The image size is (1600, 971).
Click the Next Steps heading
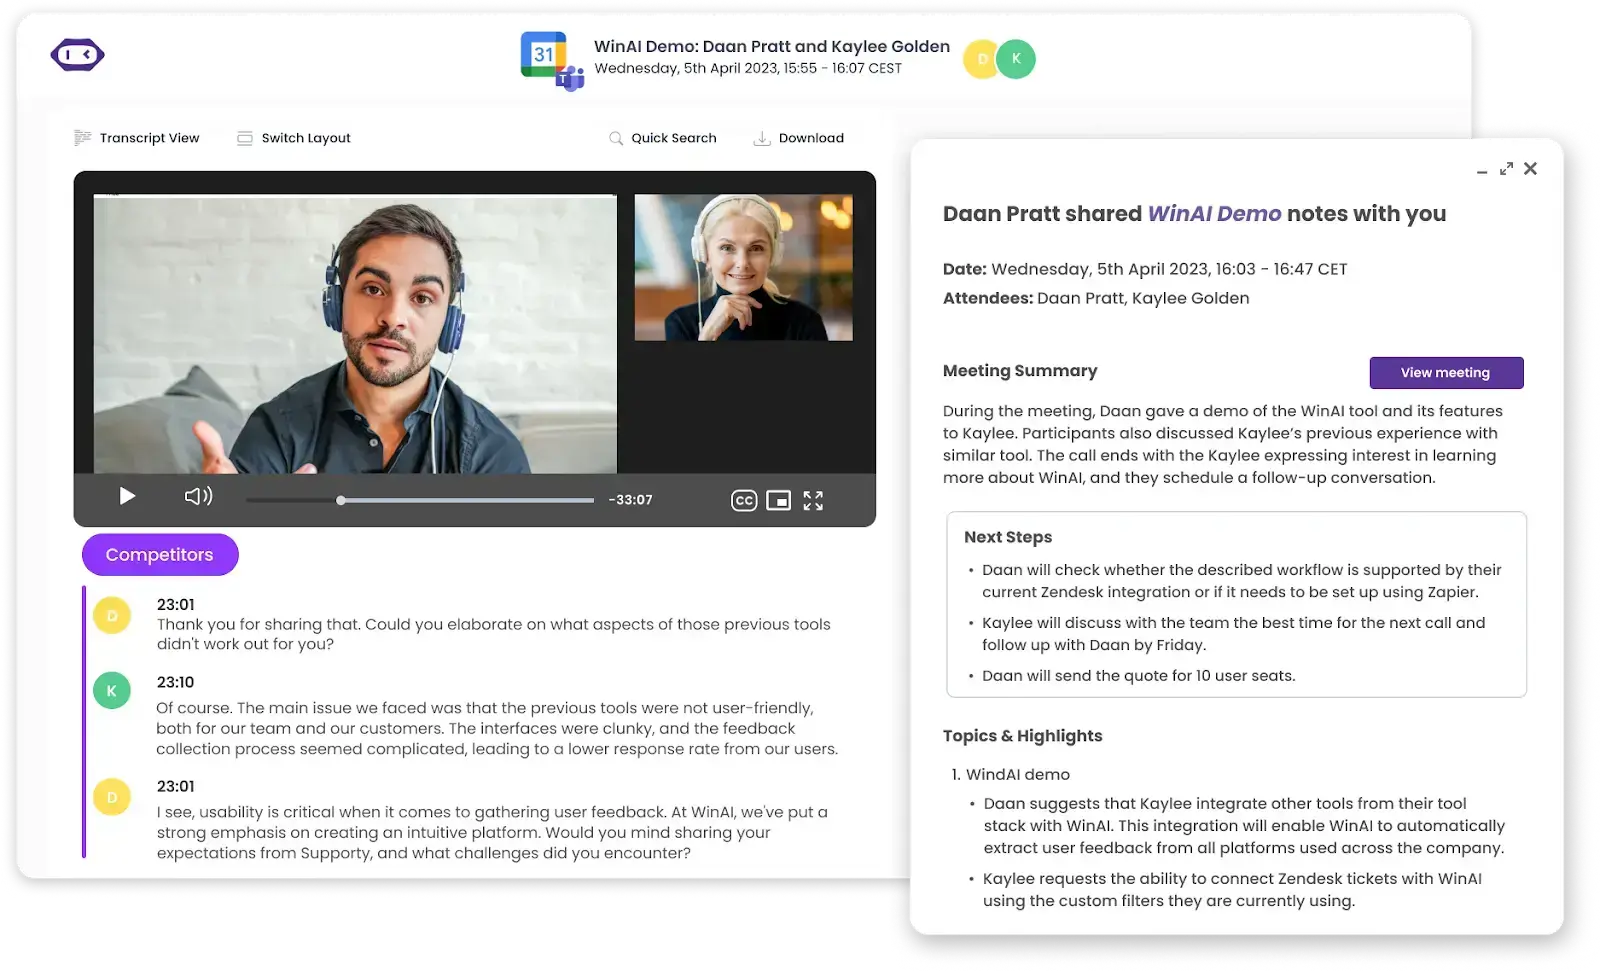[x=1008, y=537]
